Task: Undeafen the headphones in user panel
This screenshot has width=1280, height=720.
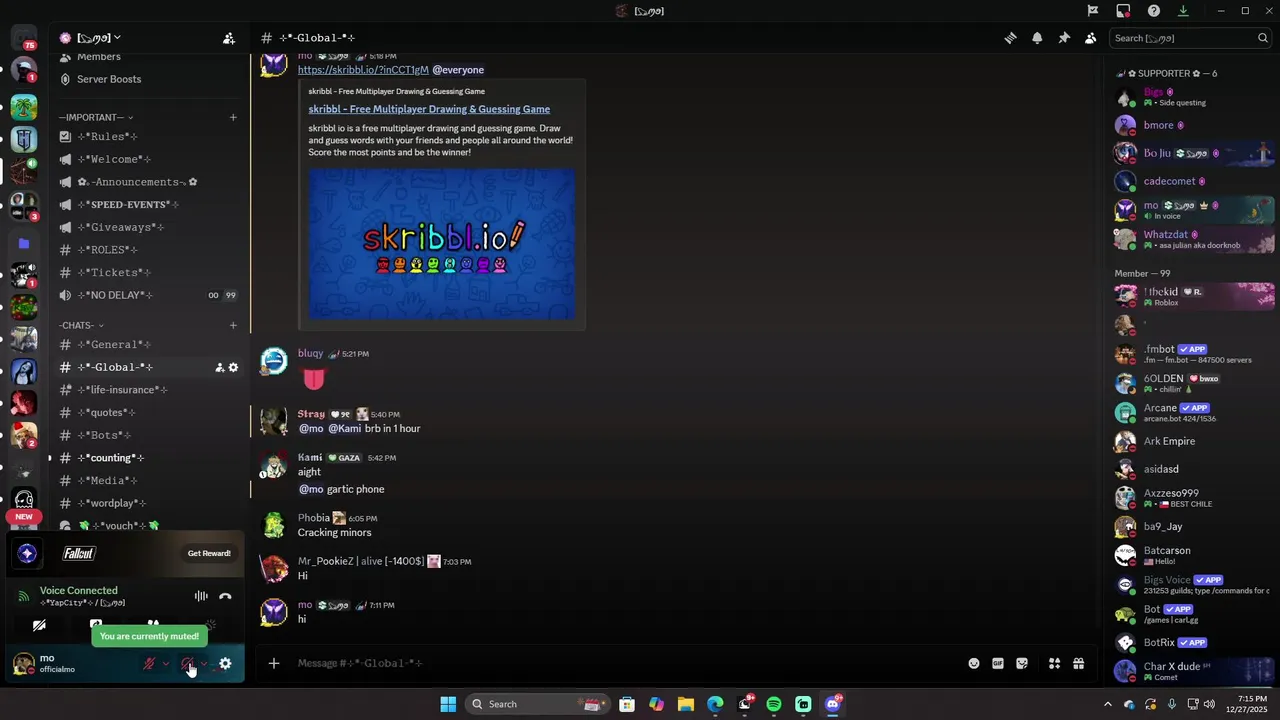Action: pyautogui.click(x=187, y=663)
